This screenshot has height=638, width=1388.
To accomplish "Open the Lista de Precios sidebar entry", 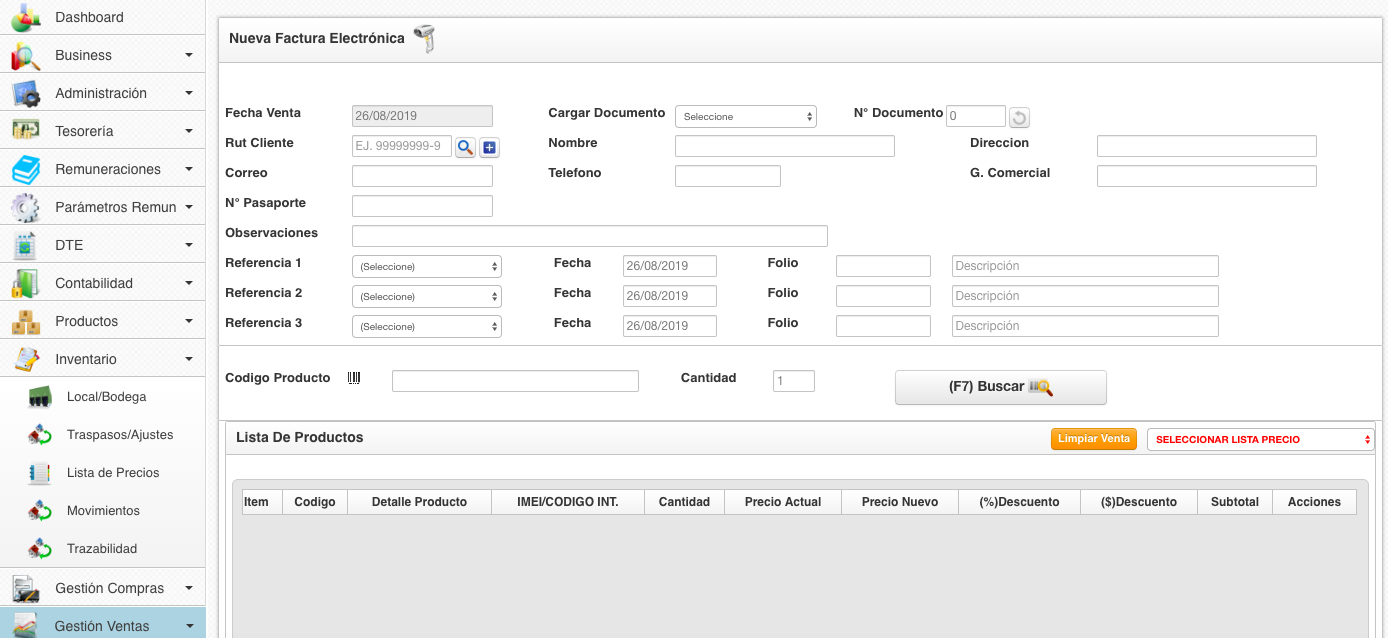I will pyautogui.click(x=112, y=473).
